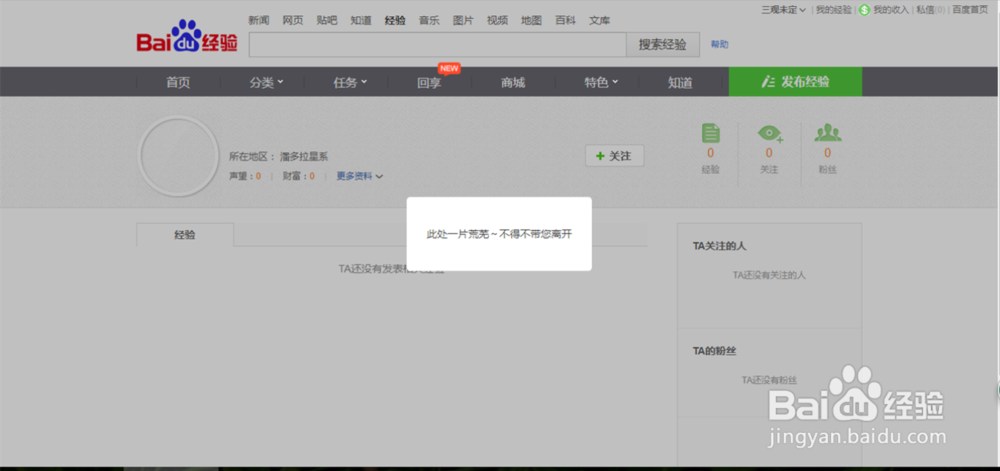This screenshot has width=1000, height=471.
Task: Click the 粉丝 count of 0
Action: pos(828,153)
